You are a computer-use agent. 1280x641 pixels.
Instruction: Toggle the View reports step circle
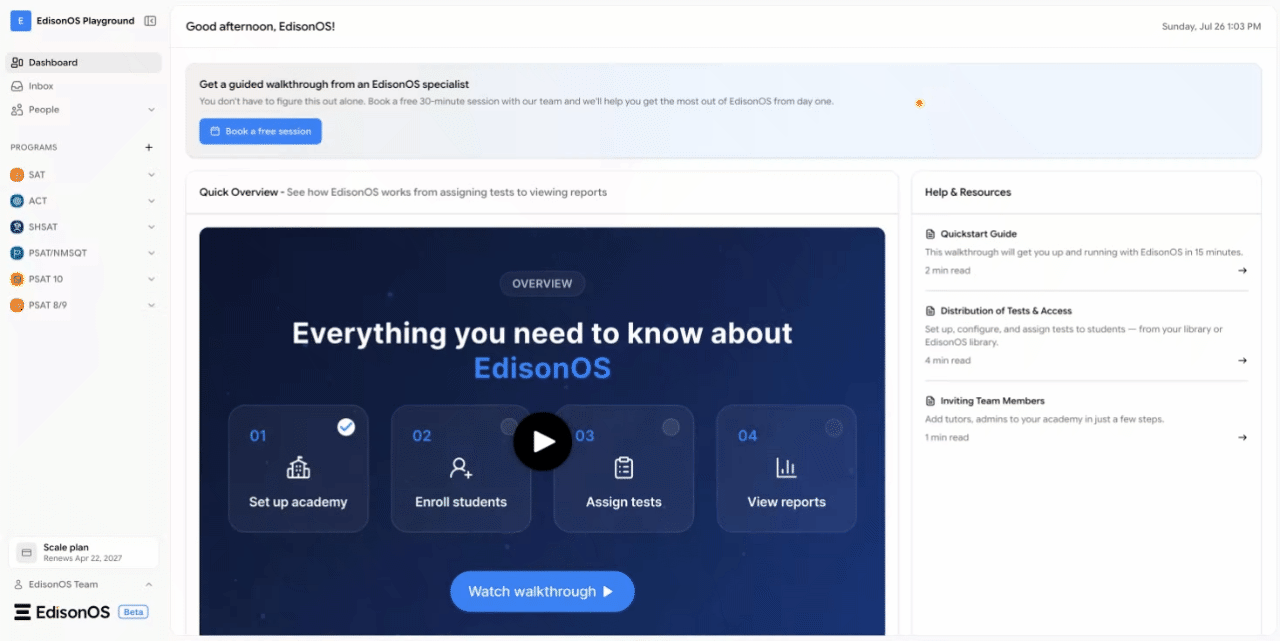pyautogui.click(x=834, y=427)
